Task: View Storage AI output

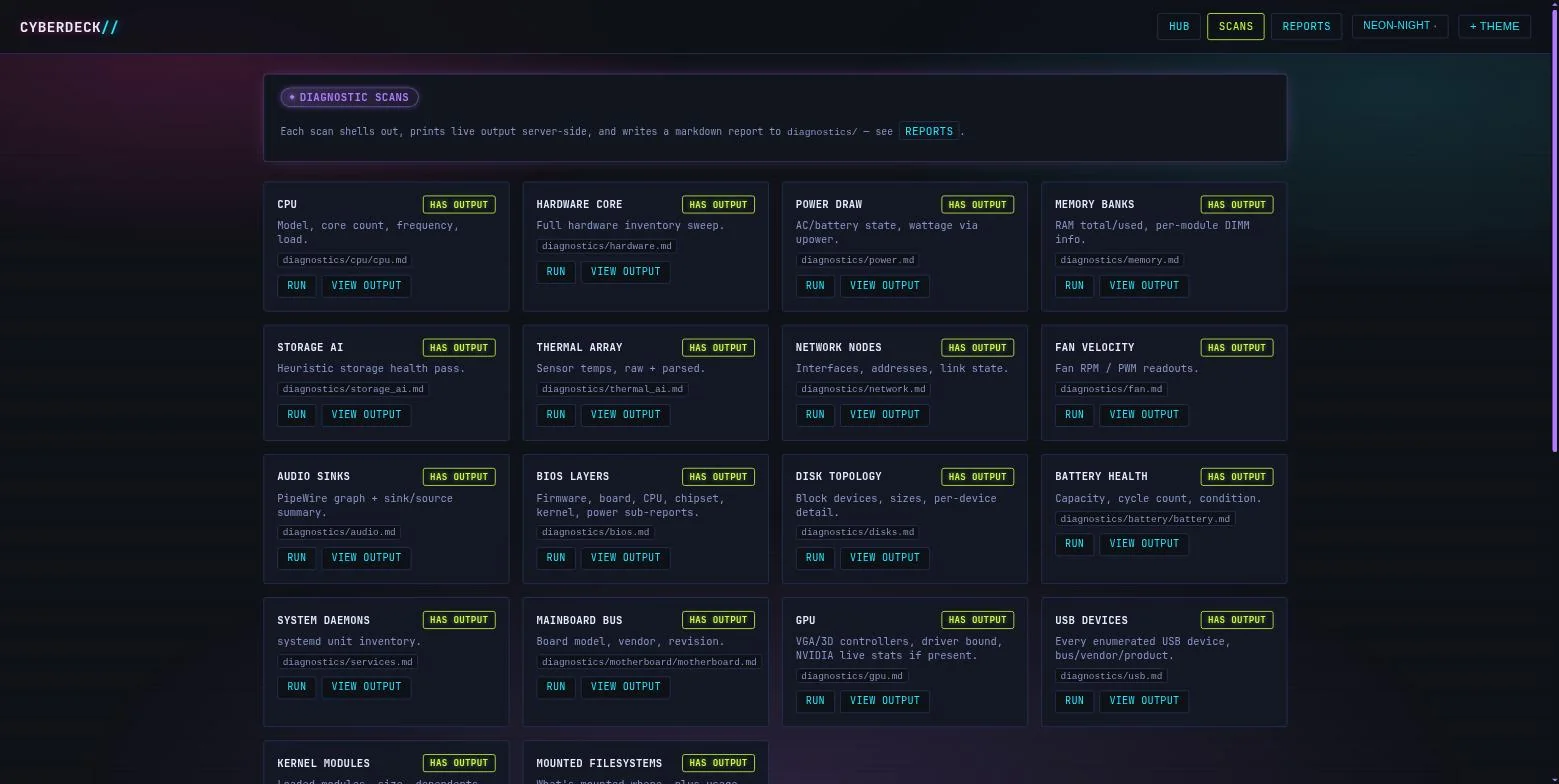Action: tap(366, 414)
